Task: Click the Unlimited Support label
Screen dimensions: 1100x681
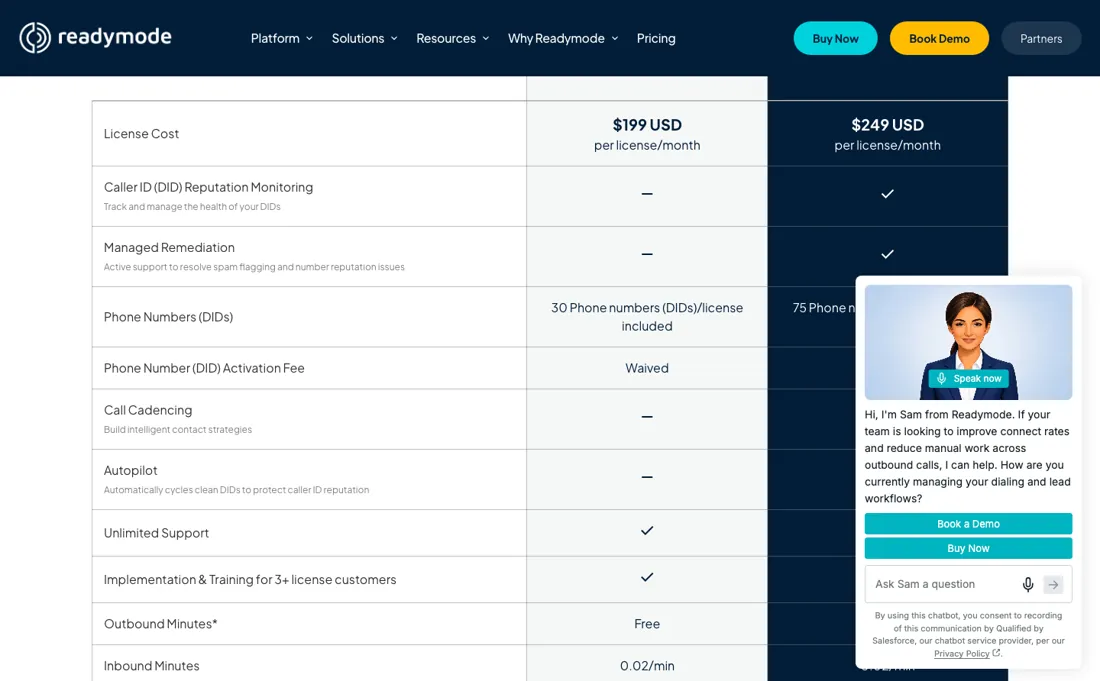Action: (x=156, y=533)
